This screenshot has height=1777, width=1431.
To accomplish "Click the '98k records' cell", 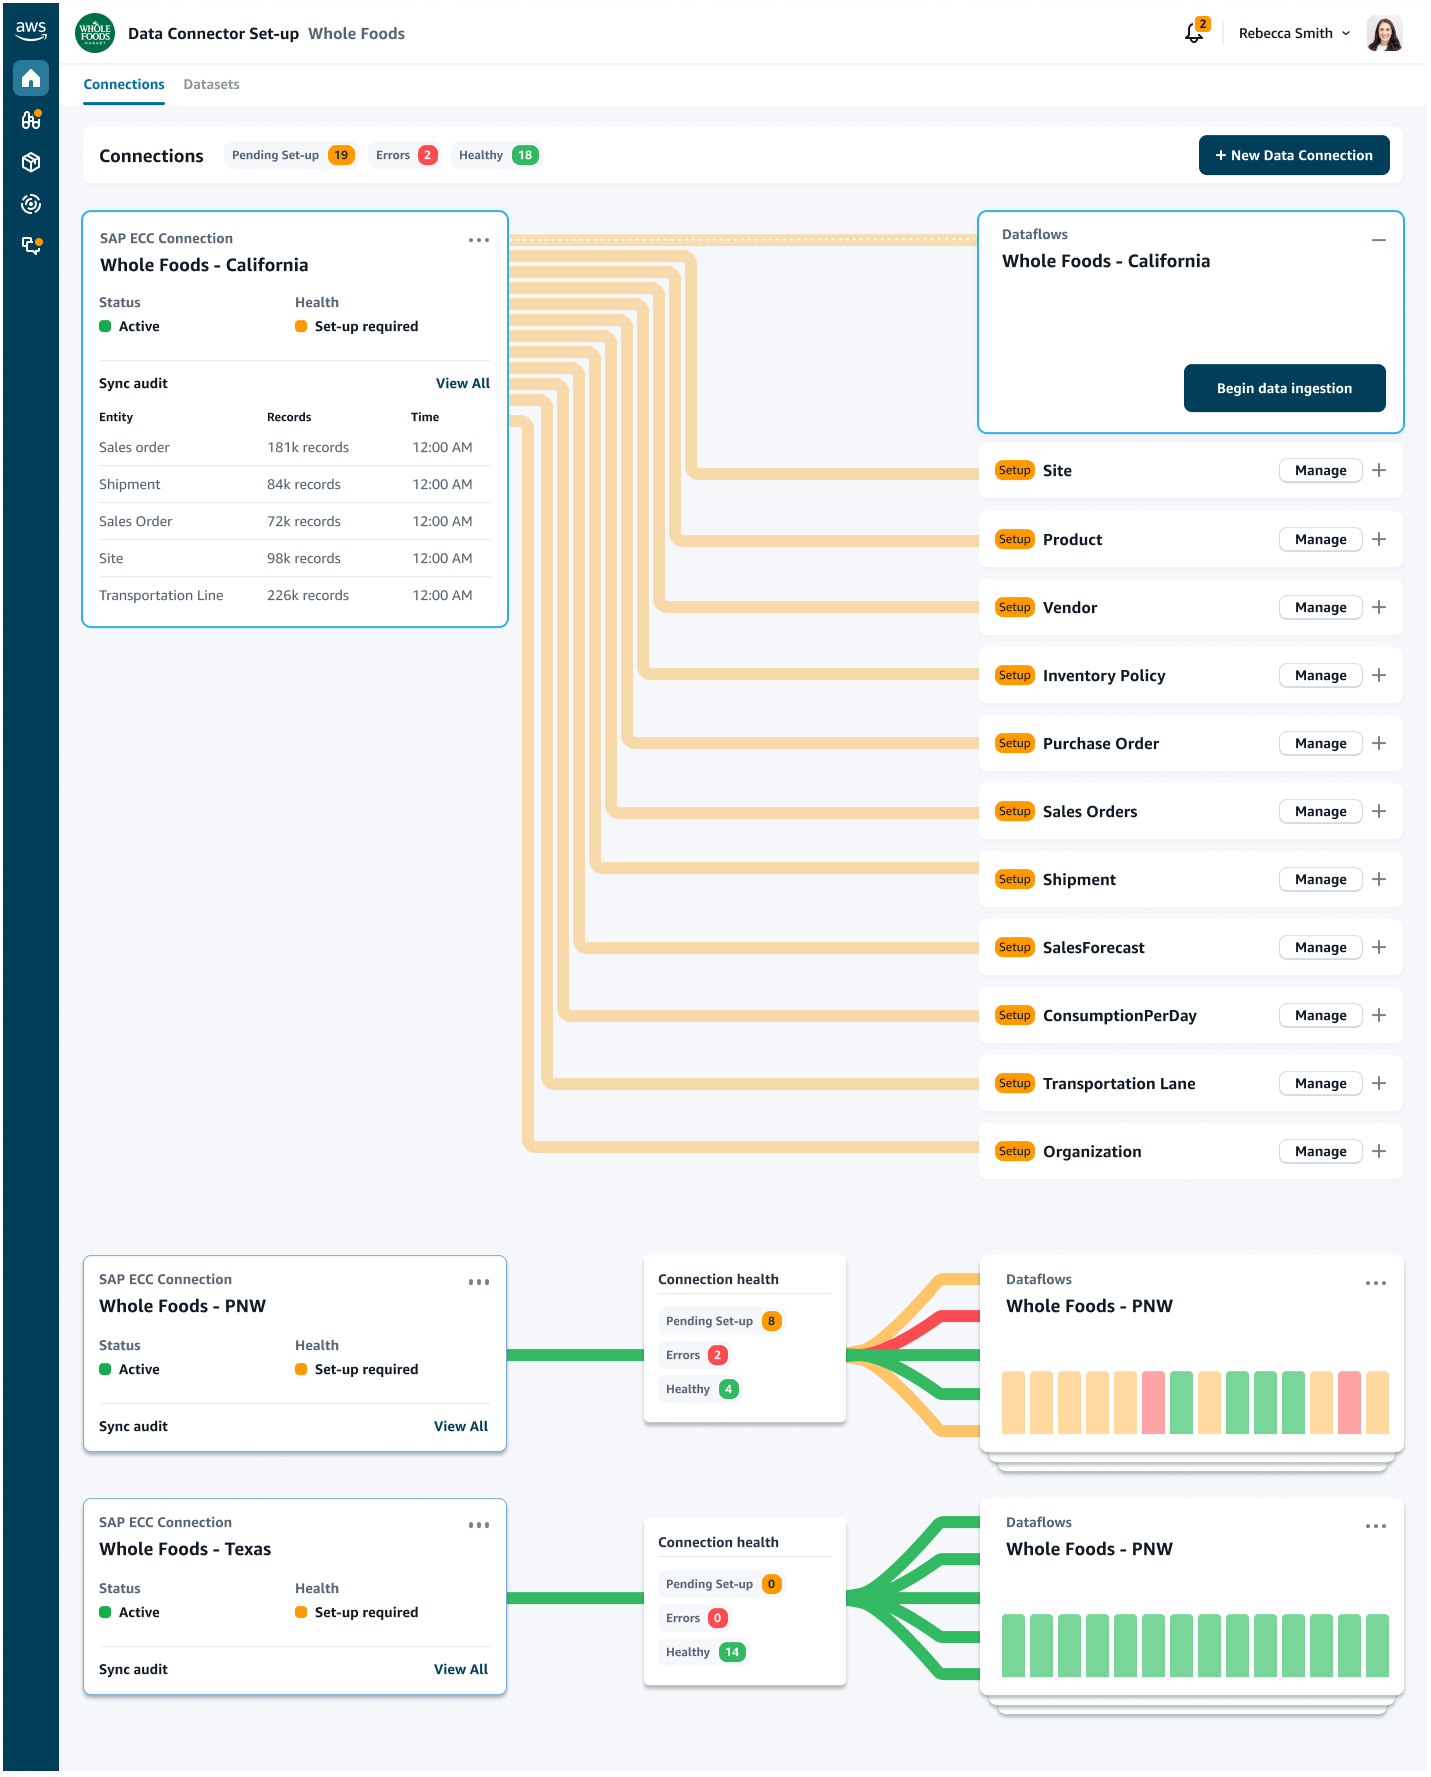I will click(x=304, y=558).
